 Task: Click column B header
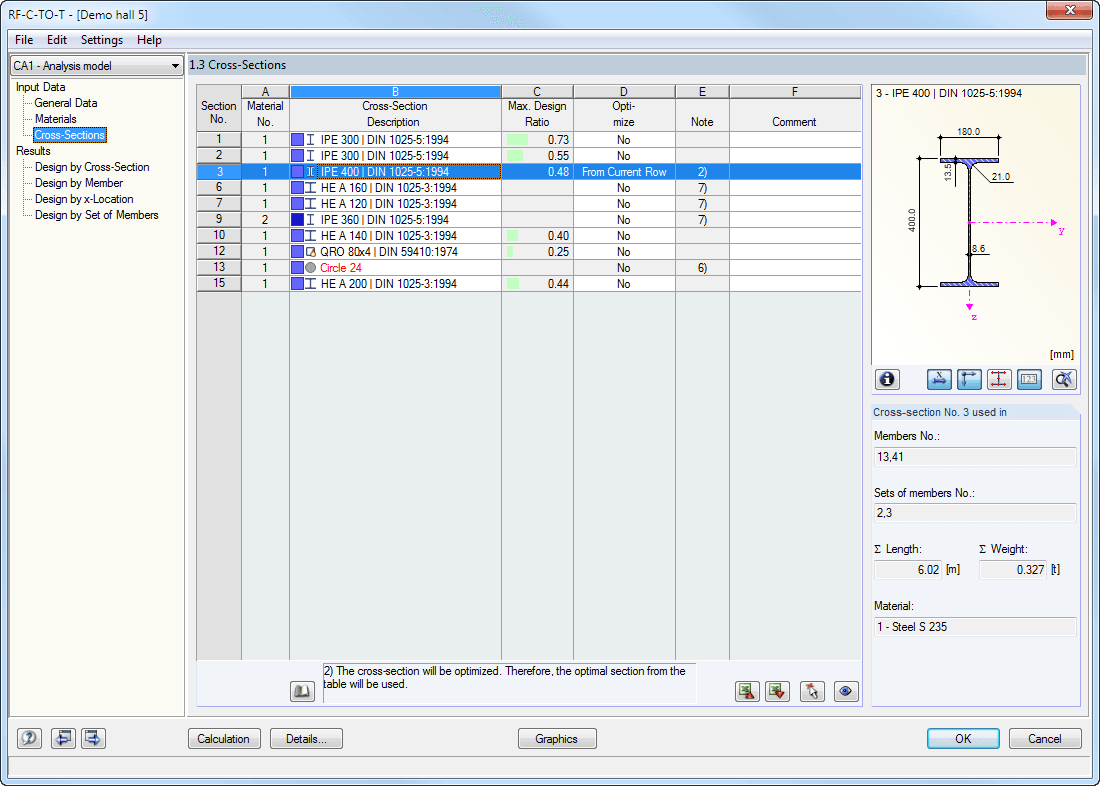(x=396, y=92)
